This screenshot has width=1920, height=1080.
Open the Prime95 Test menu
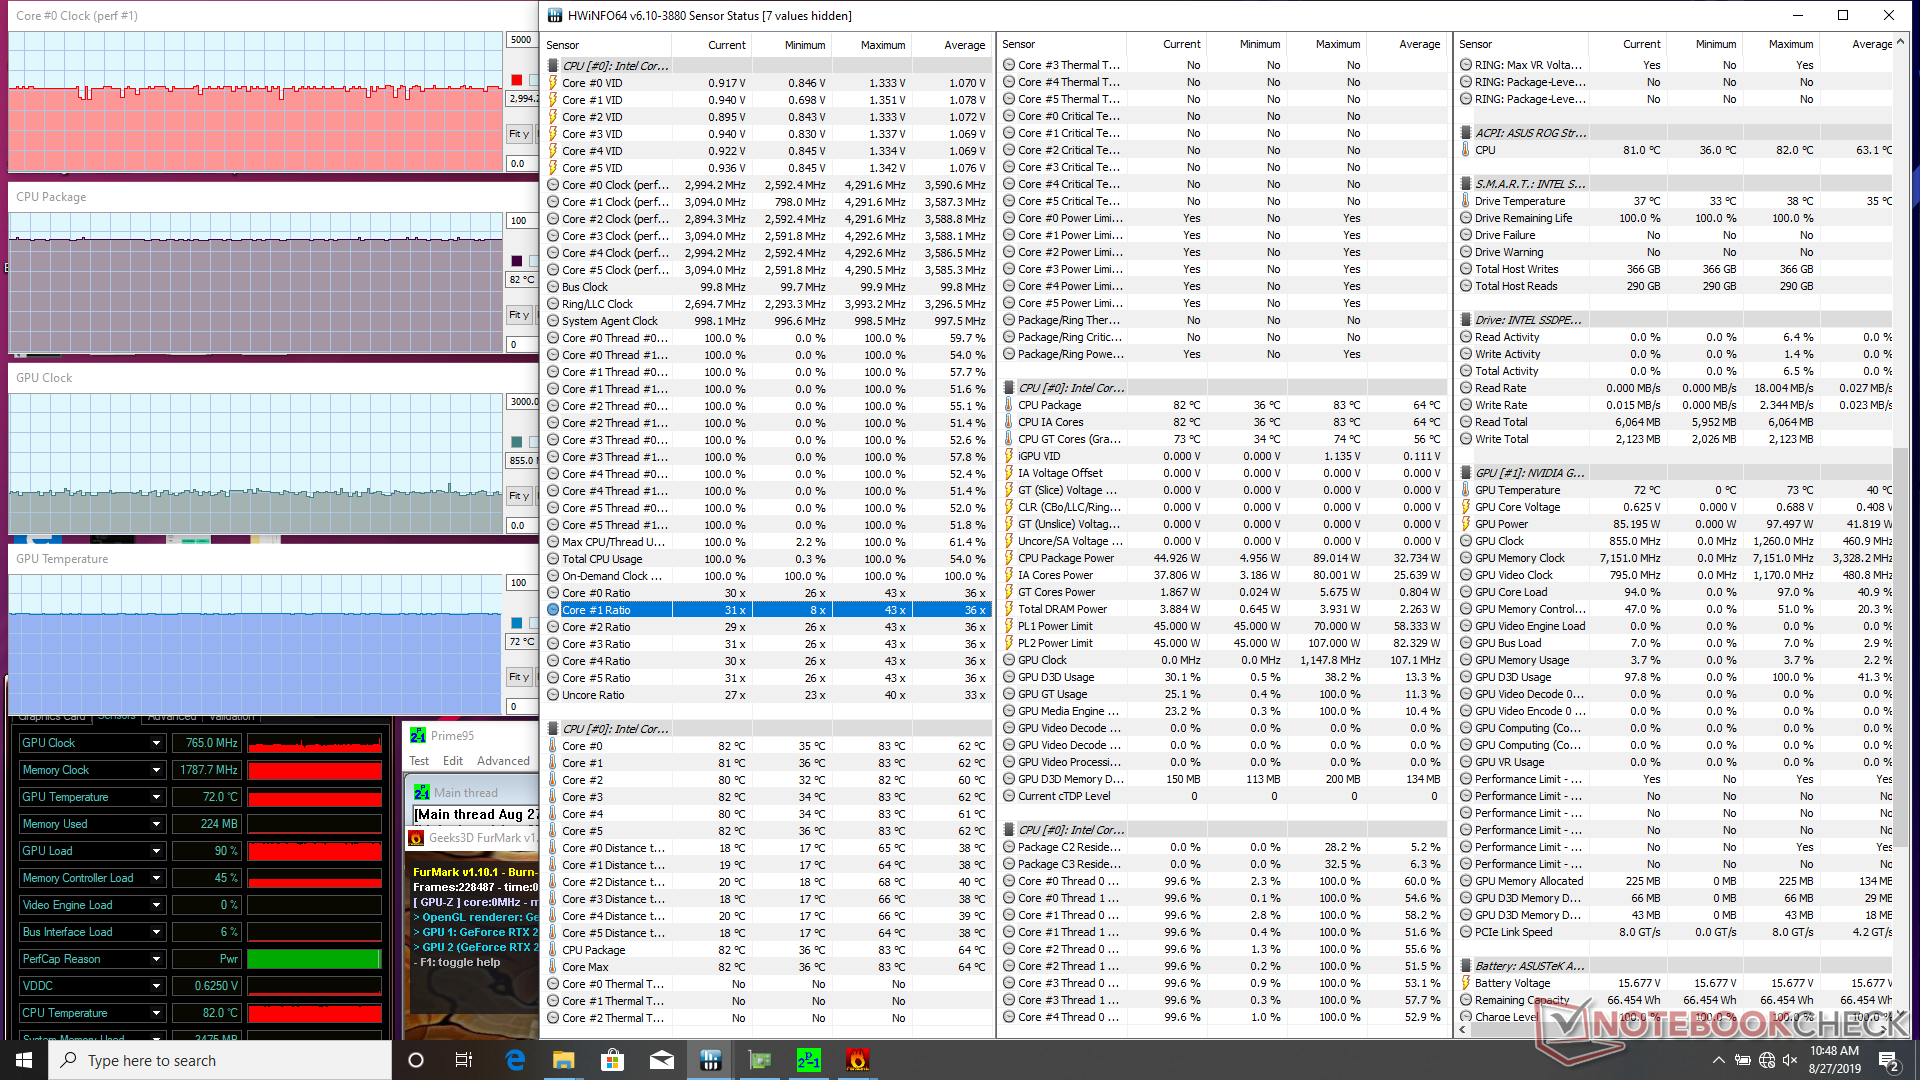pyautogui.click(x=418, y=761)
